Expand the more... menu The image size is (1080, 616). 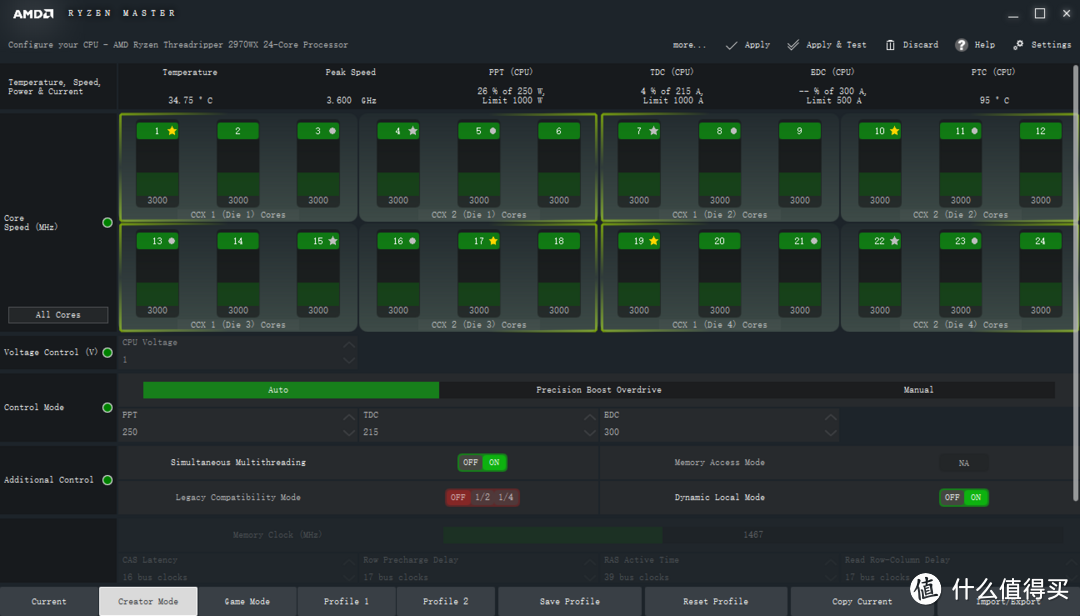689,45
